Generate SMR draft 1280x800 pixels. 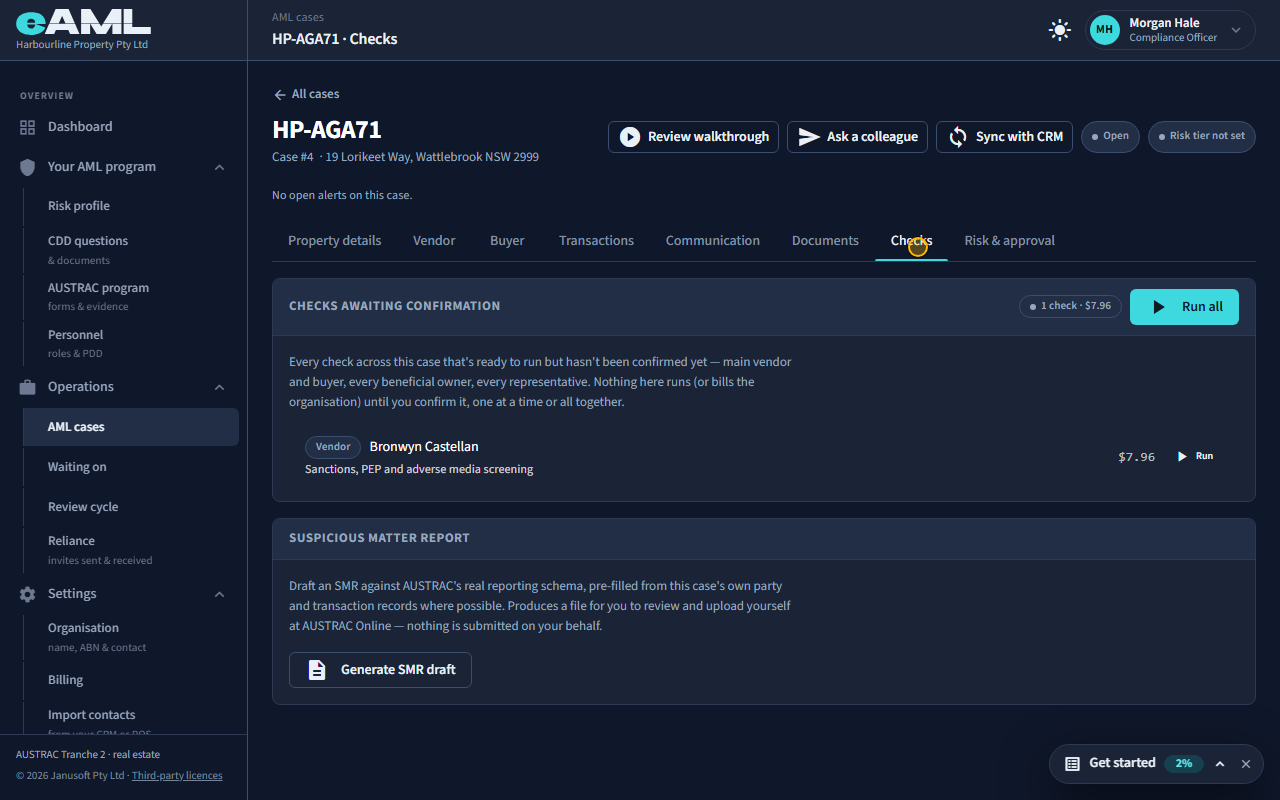(x=380, y=670)
